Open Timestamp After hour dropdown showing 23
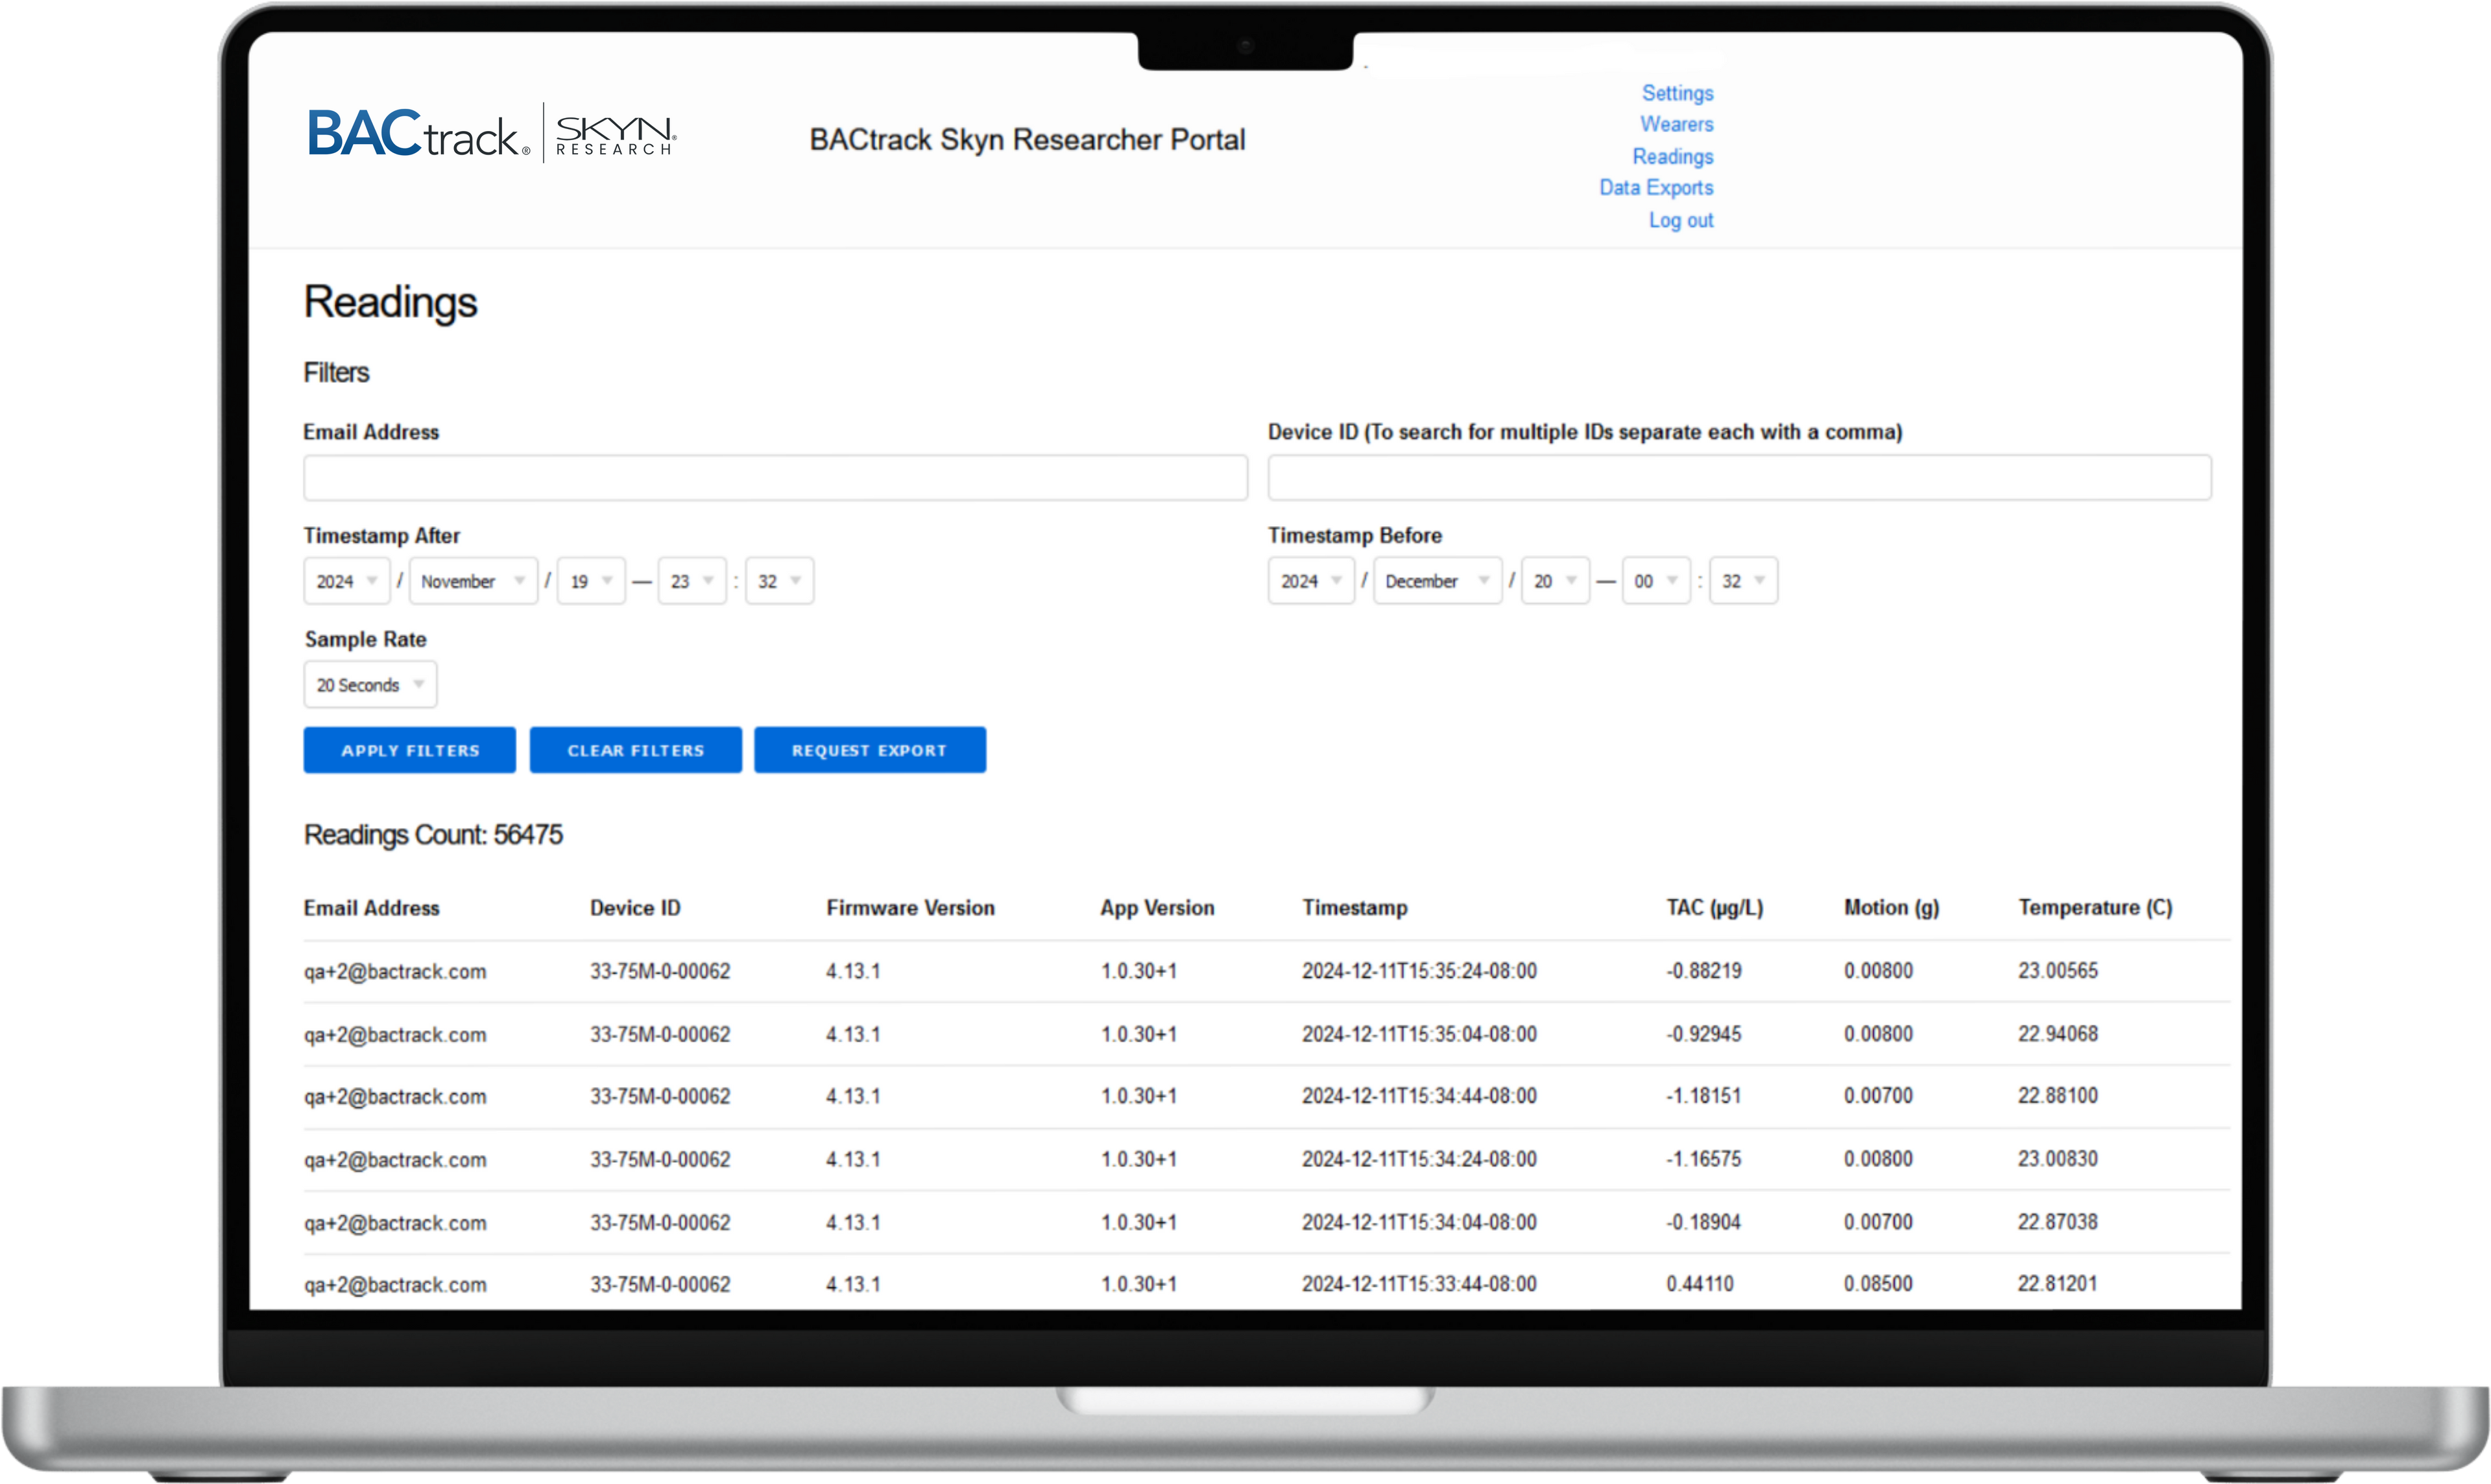Viewport: 2491px width, 1484px height. [692, 581]
